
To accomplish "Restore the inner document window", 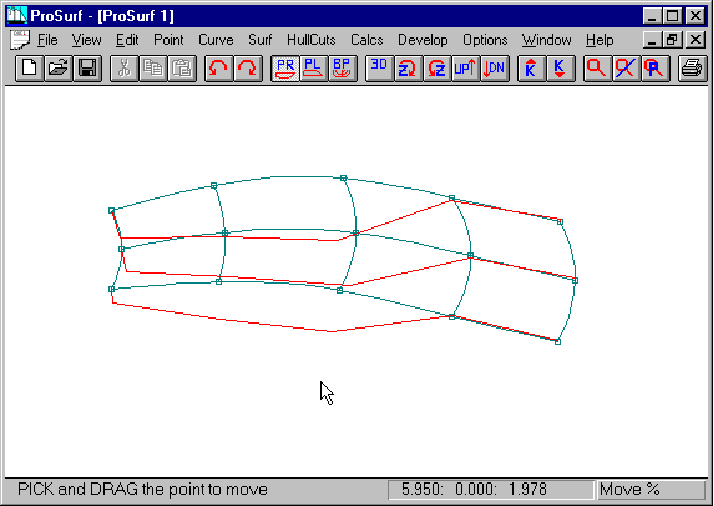I will tap(673, 41).
